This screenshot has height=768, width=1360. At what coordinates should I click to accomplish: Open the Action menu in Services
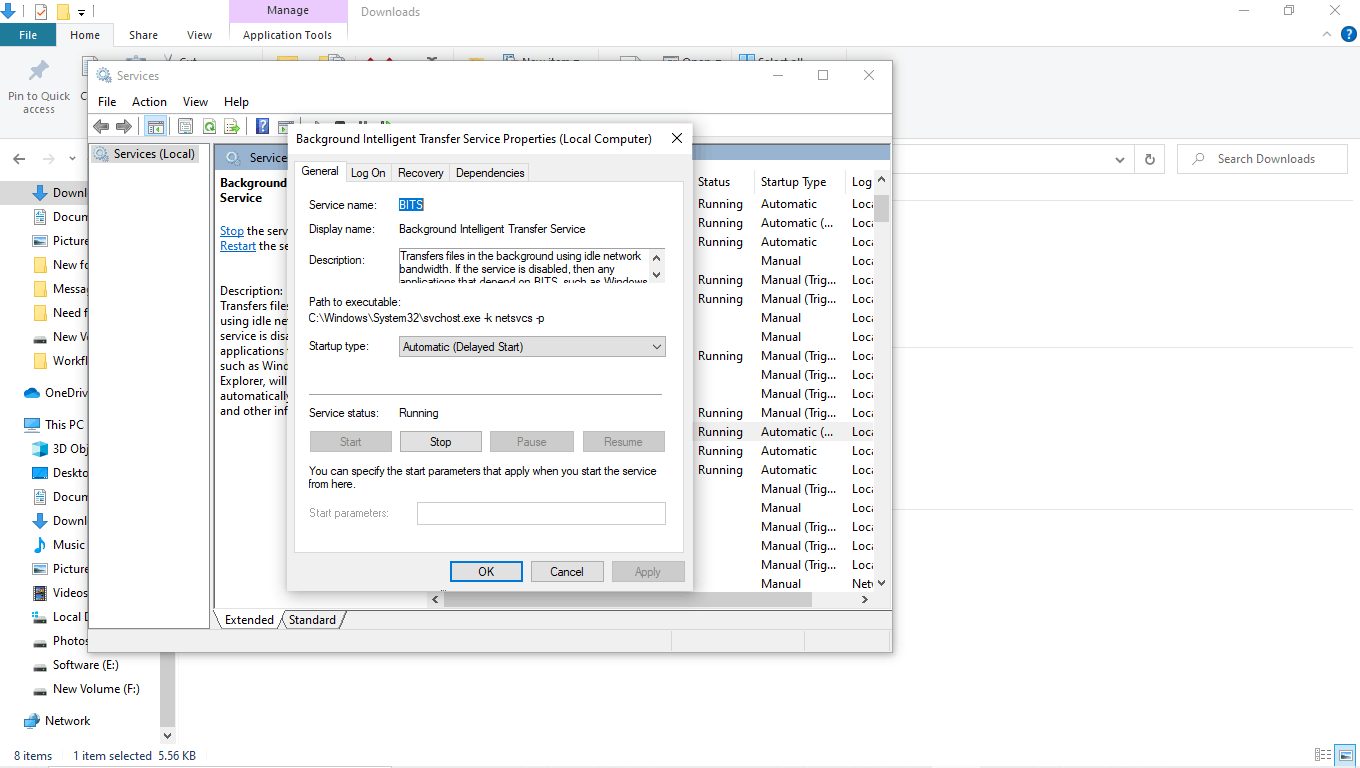click(149, 102)
